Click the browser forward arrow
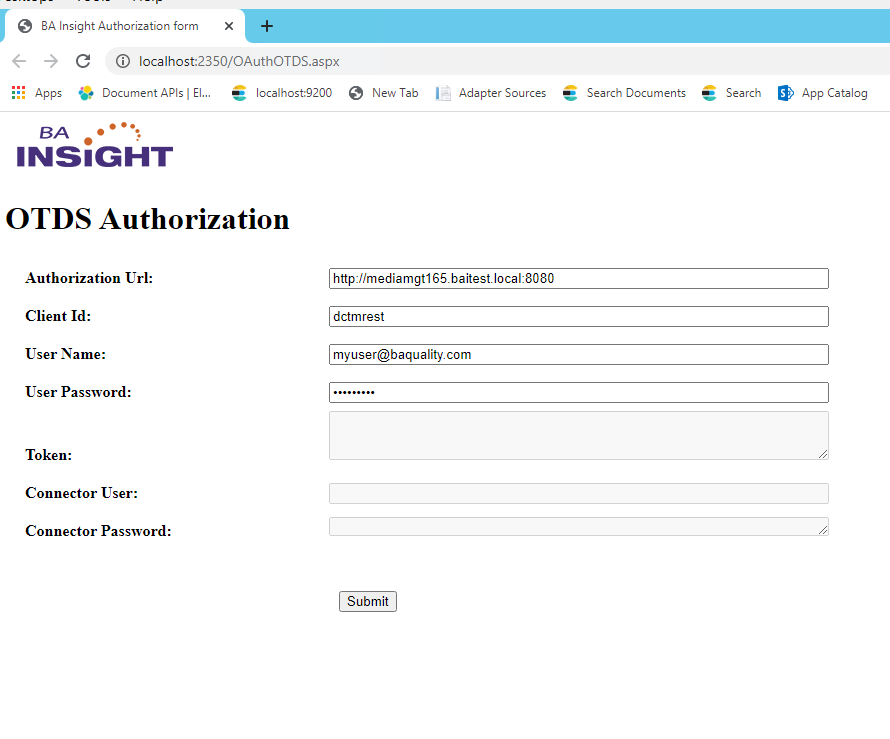This screenshot has width=890, height=739. [x=51, y=61]
